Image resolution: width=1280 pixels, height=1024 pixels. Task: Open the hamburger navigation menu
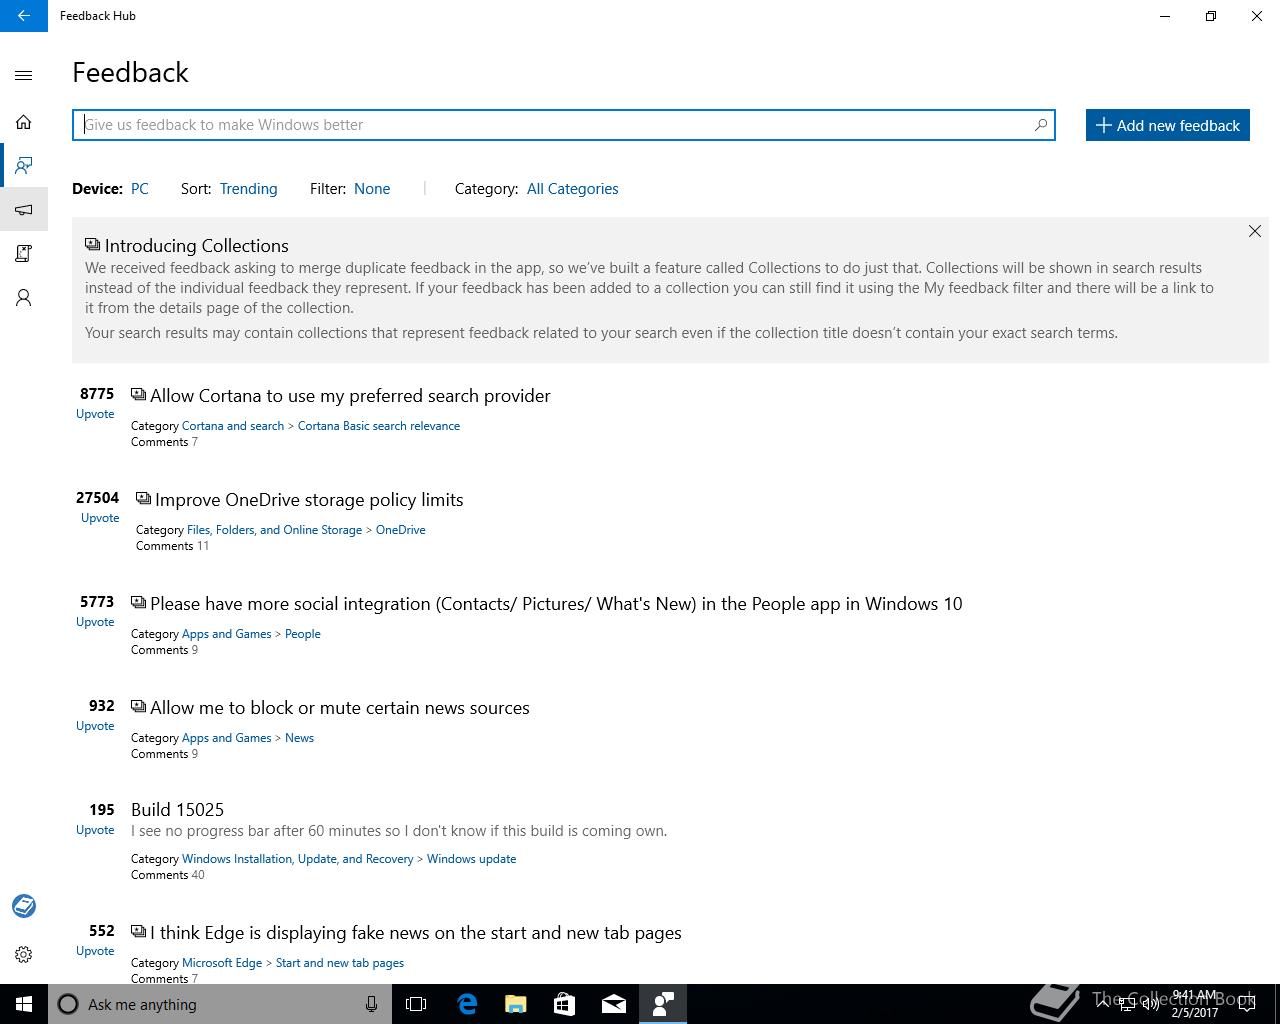24,75
